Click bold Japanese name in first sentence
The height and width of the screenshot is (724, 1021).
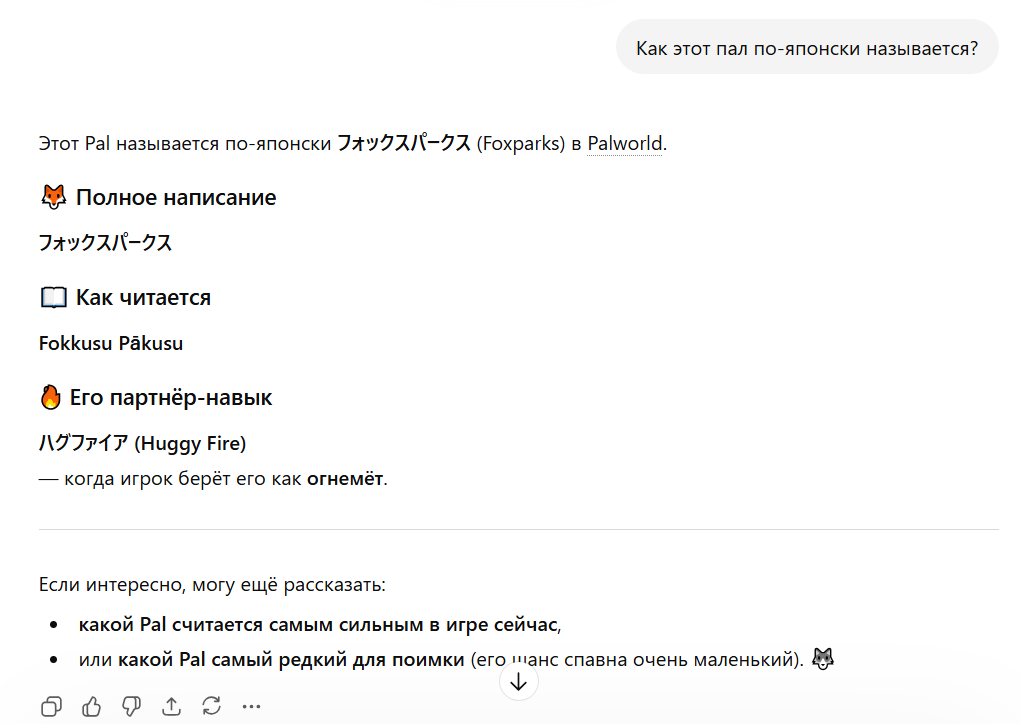click(404, 143)
